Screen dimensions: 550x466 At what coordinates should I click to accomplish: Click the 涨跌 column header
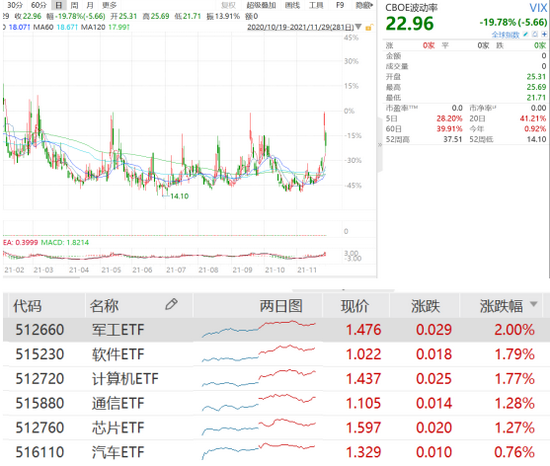[425, 306]
